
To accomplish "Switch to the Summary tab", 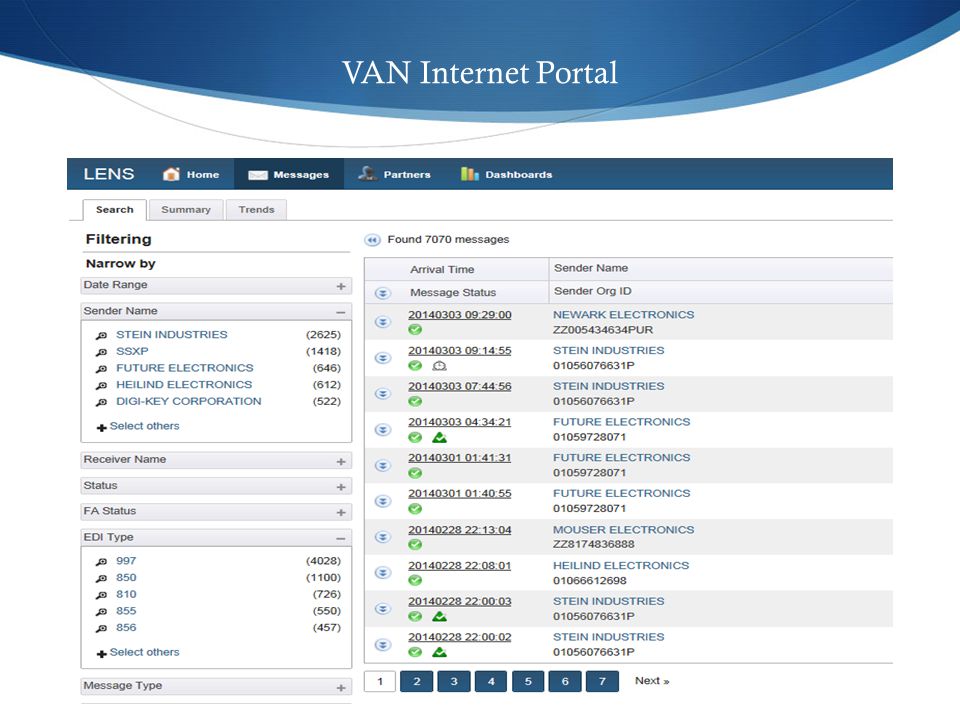I will pos(186,209).
